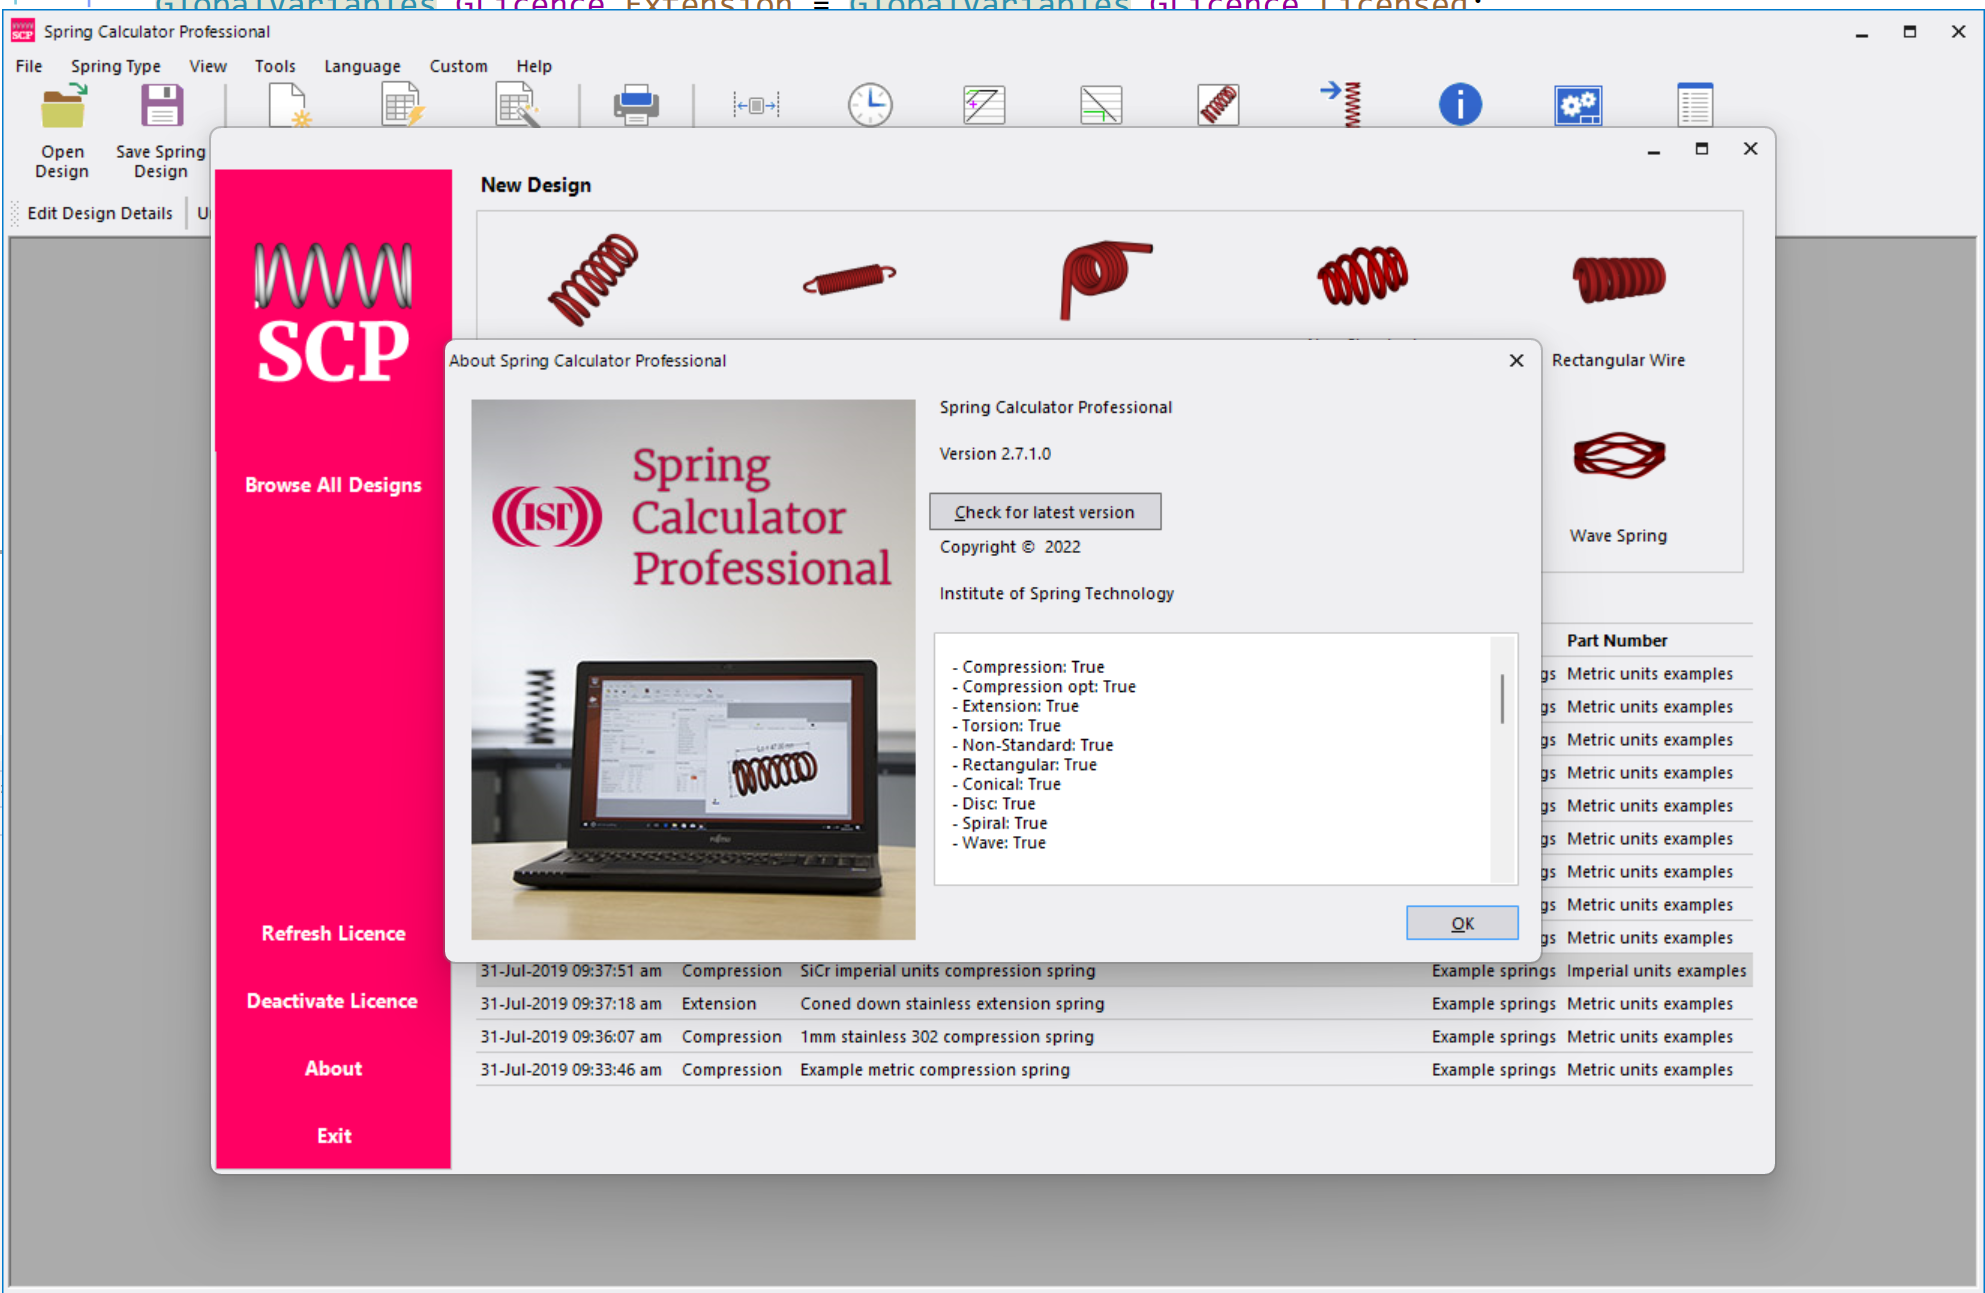Click the Version 2.7.1.0 text
The width and height of the screenshot is (1985, 1293).
click(995, 453)
